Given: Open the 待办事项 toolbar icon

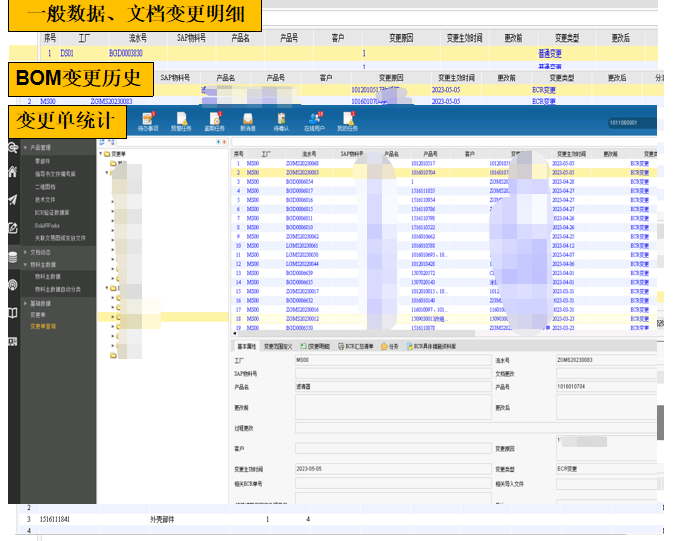Looking at the screenshot, I should [x=149, y=121].
